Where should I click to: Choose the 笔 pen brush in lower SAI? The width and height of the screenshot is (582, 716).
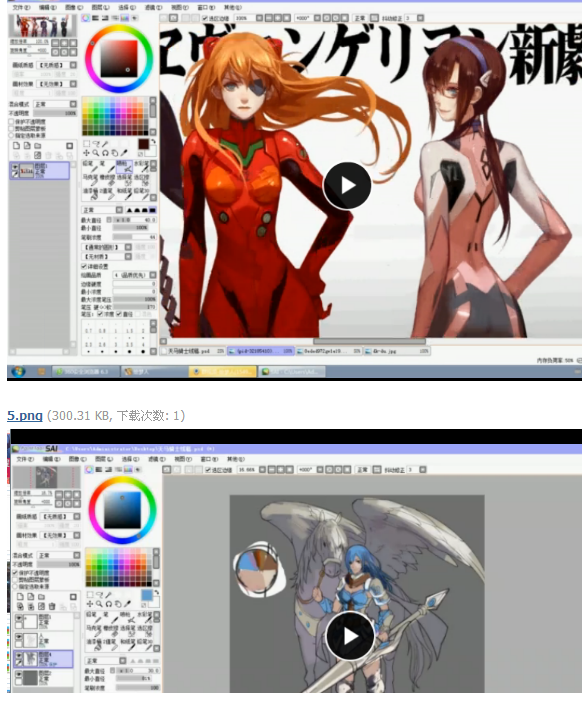point(110,617)
